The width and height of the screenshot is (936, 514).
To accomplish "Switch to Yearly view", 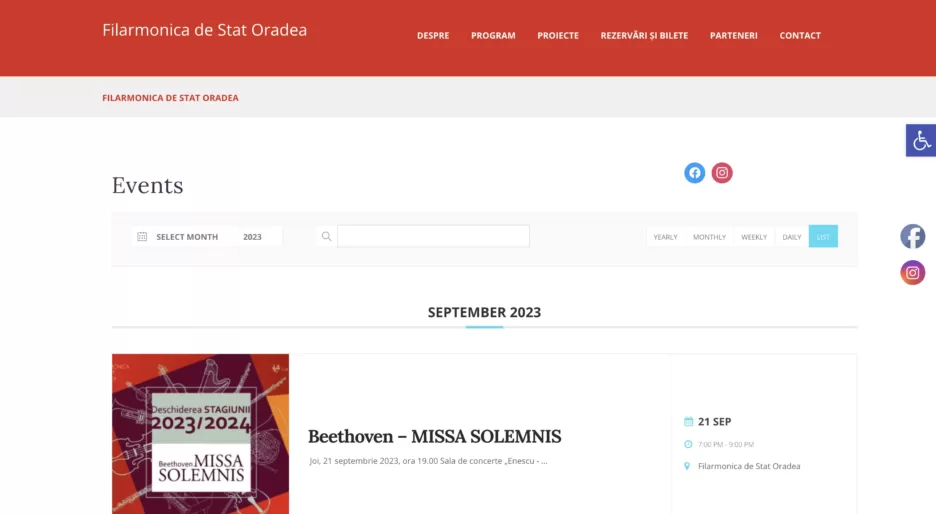I will pyautogui.click(x=665, y=237).
